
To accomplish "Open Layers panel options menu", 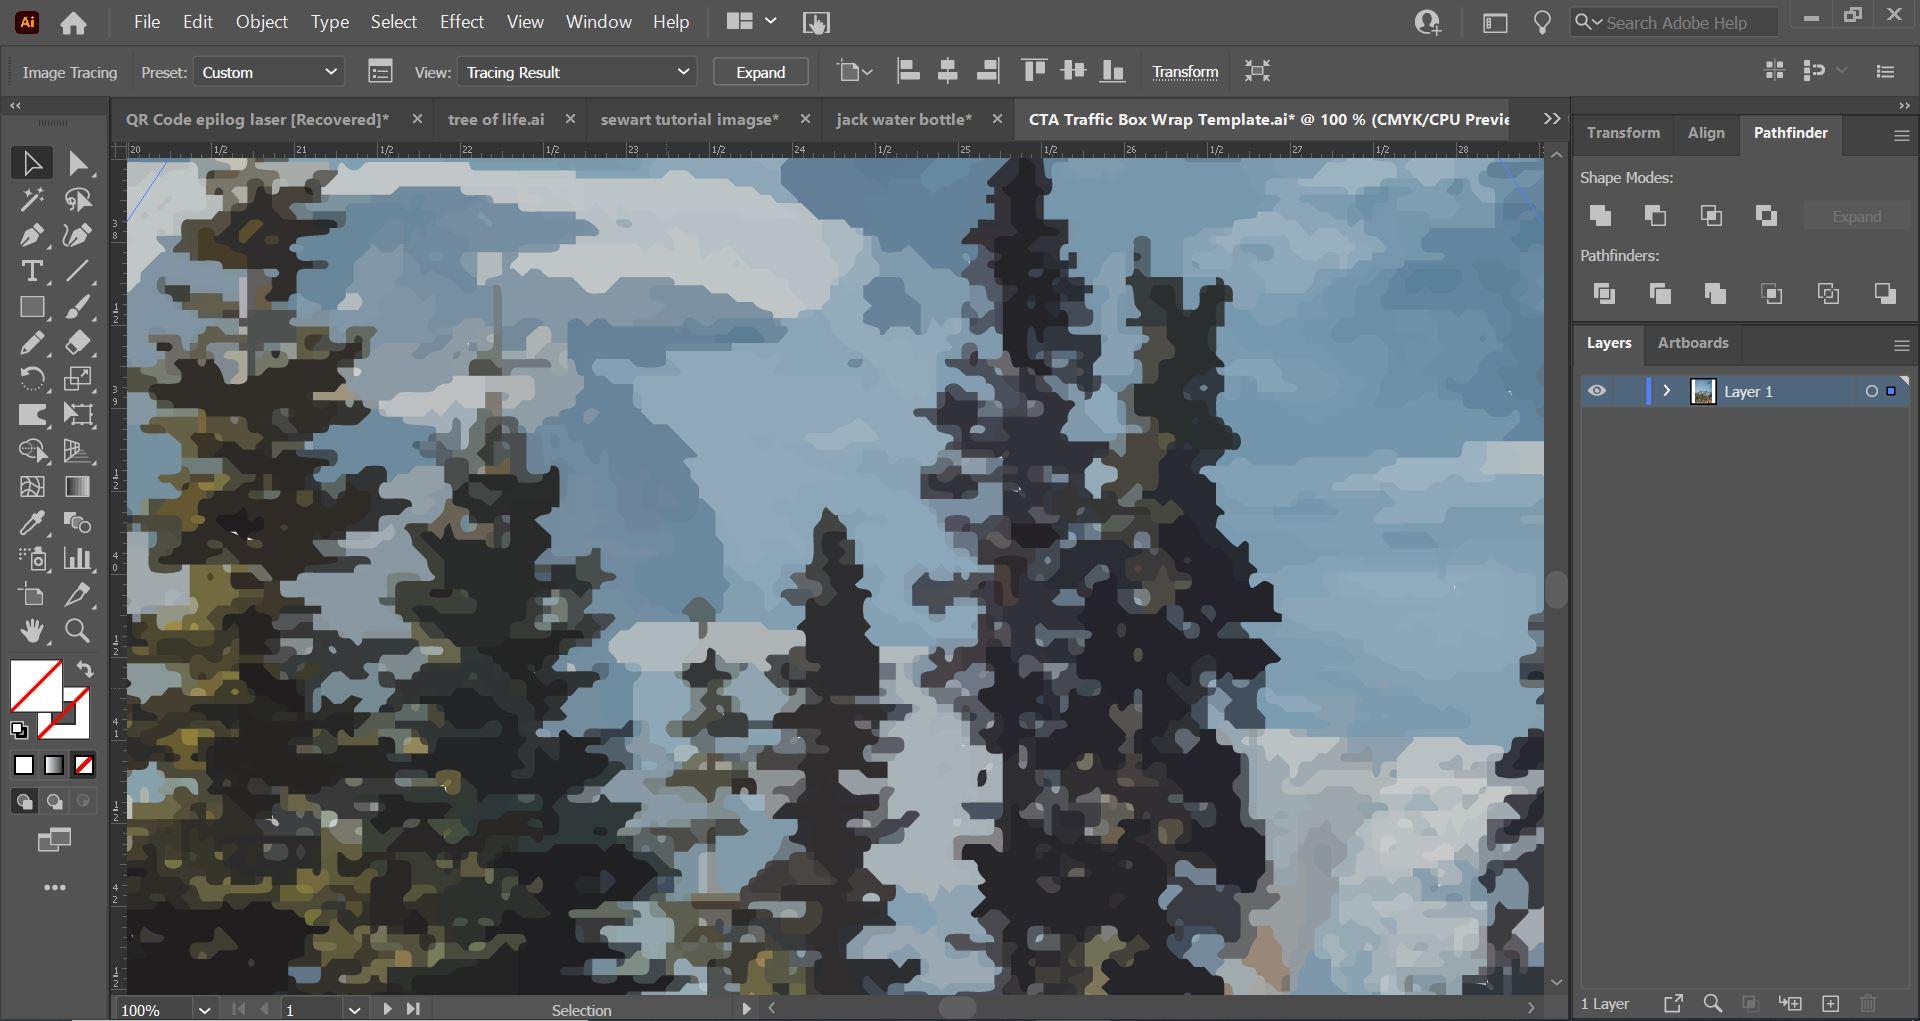I will coord(1902,345).
